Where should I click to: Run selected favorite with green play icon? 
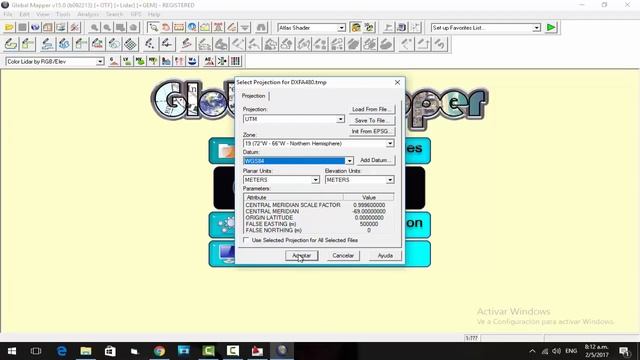pyautogui.click(x=551, y=27)
